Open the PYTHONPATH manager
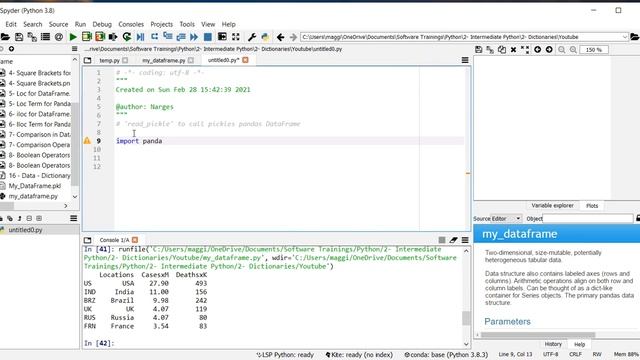The width and height of the screenshot is (640, 360). 265,37
